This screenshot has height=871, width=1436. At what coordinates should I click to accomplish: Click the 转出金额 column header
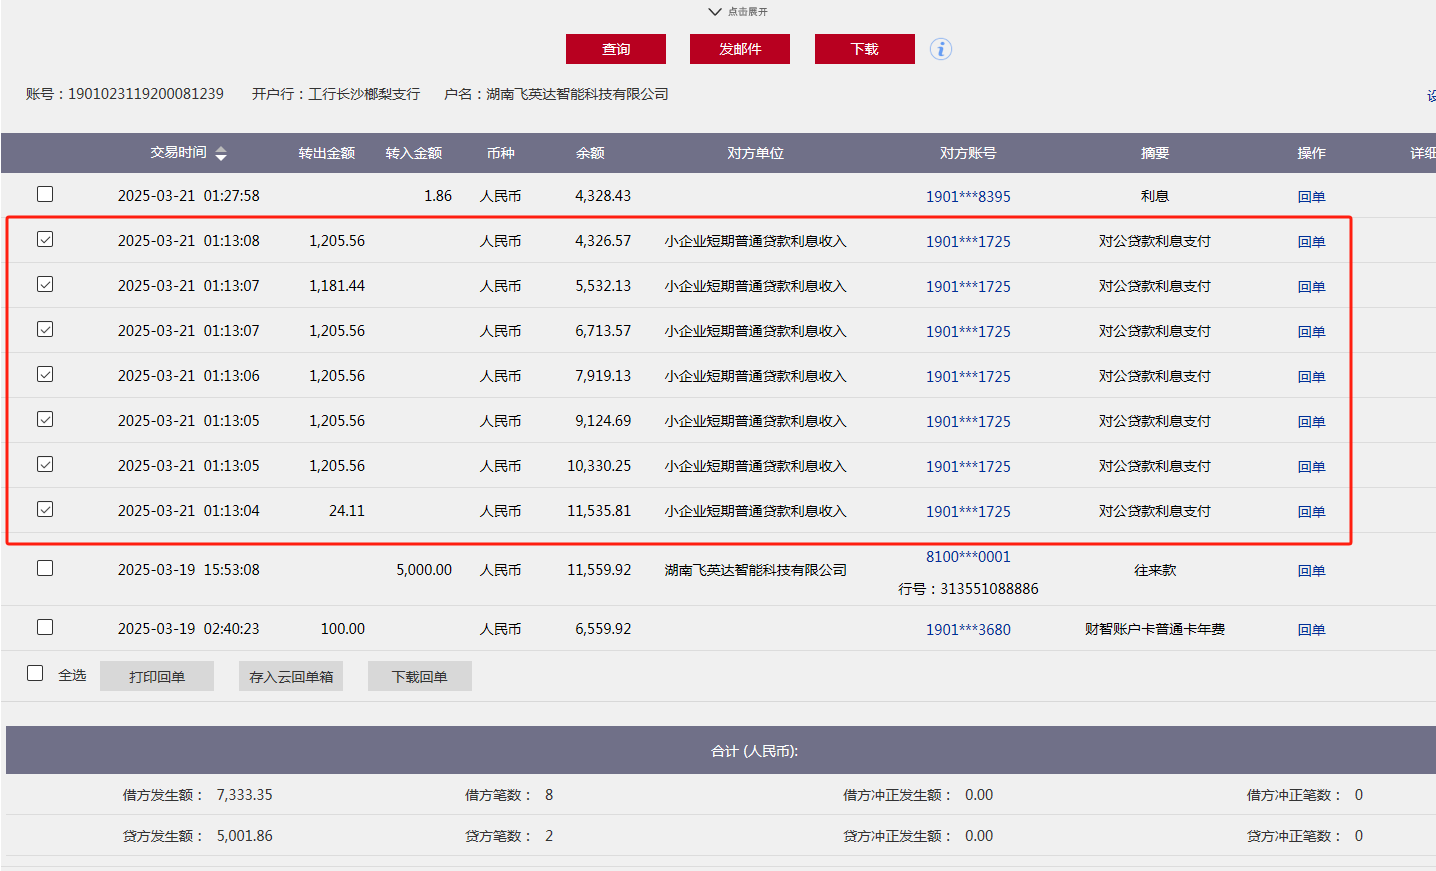pyautogui.click(x=326, y=153)
